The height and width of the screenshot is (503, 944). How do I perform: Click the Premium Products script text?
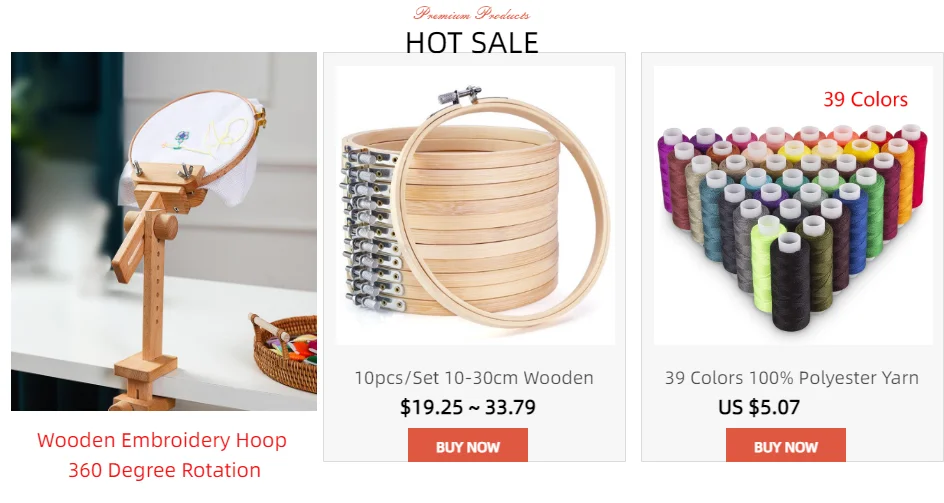tap(472, 13)
